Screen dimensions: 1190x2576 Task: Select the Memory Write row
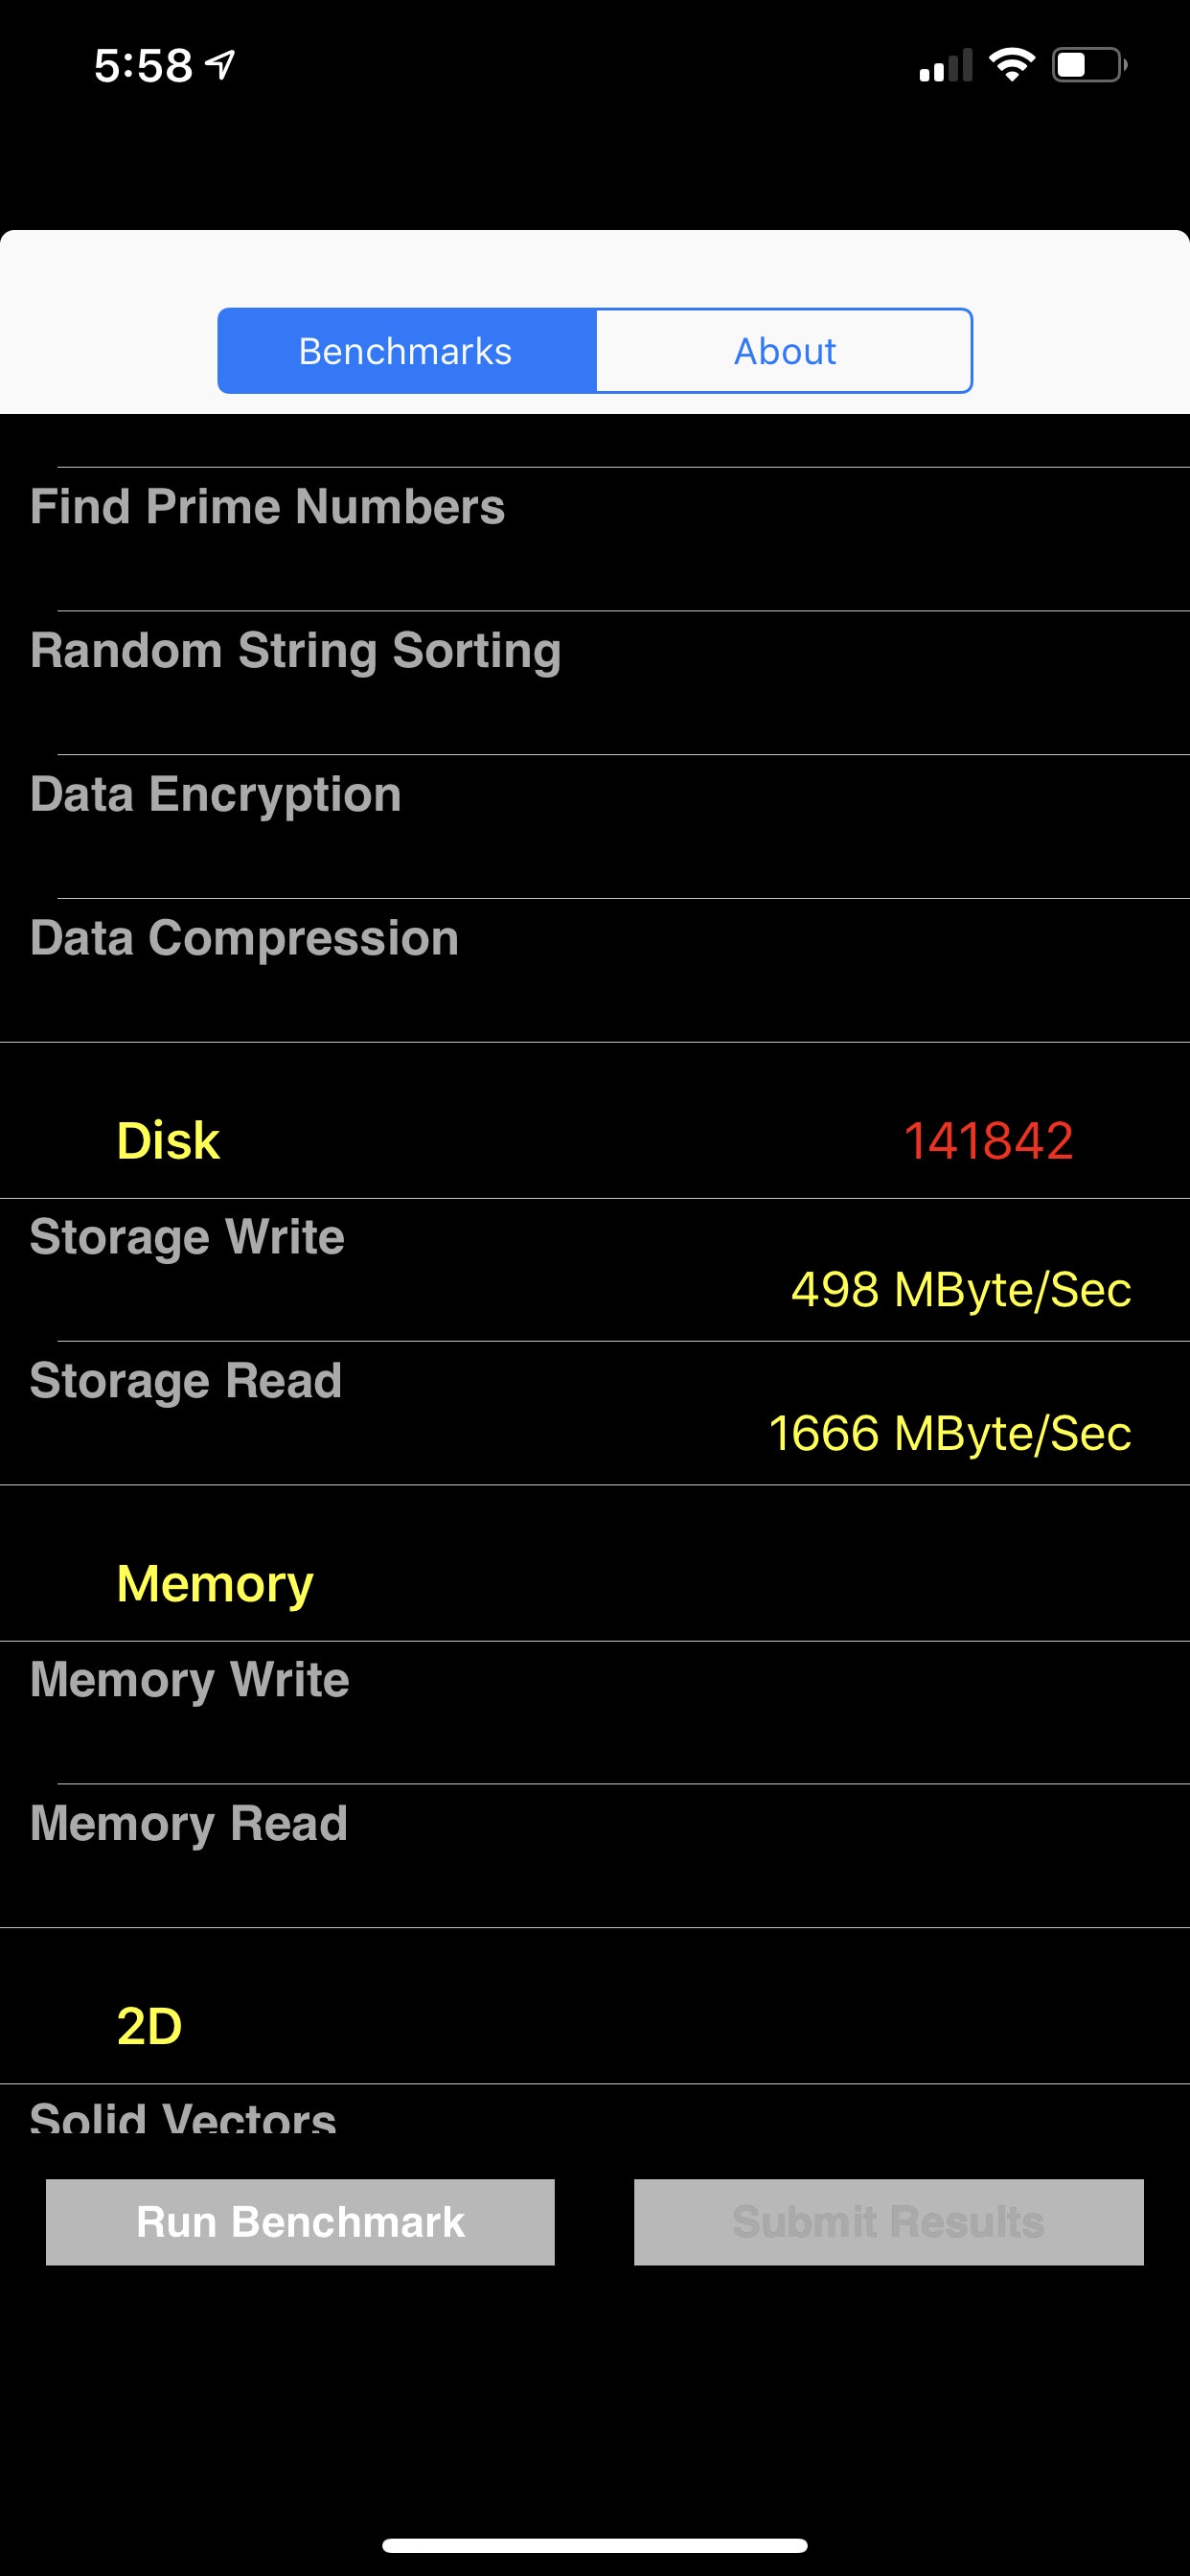pos(595,1713)
